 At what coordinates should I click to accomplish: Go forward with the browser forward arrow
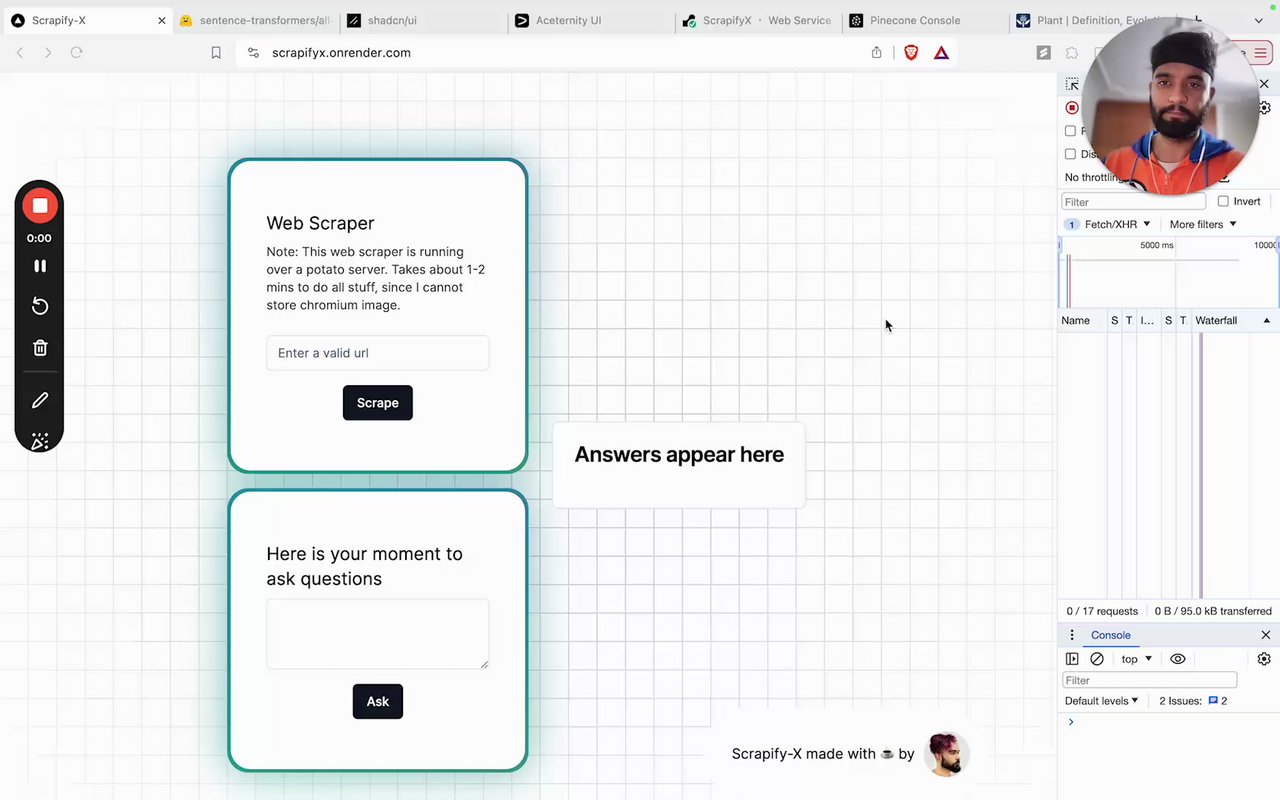[x=48, y=53]
